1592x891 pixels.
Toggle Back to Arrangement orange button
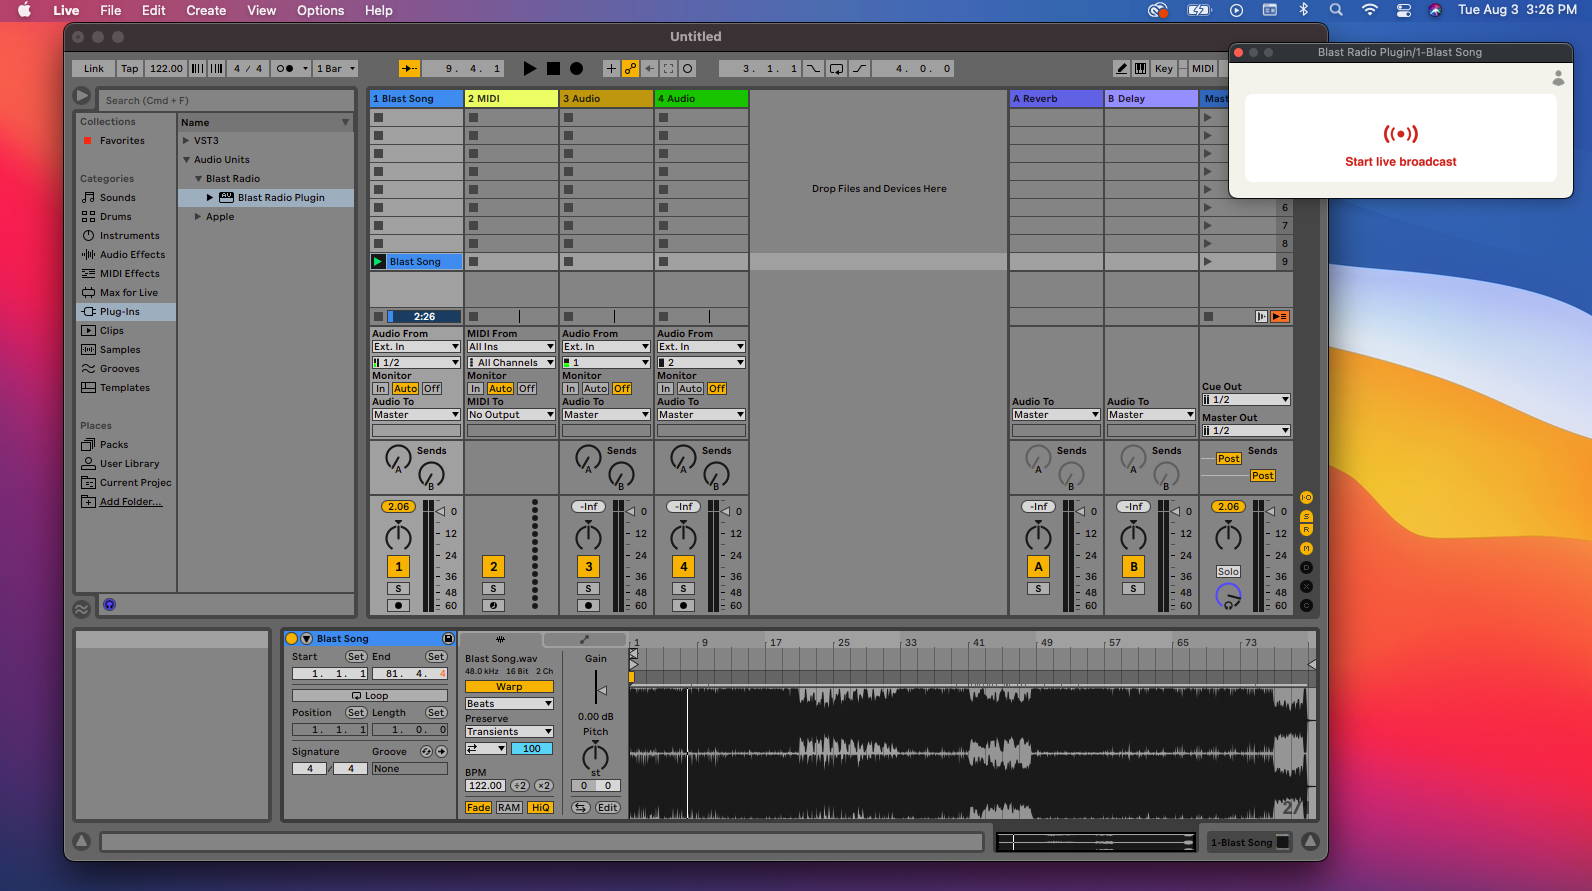1280,316
